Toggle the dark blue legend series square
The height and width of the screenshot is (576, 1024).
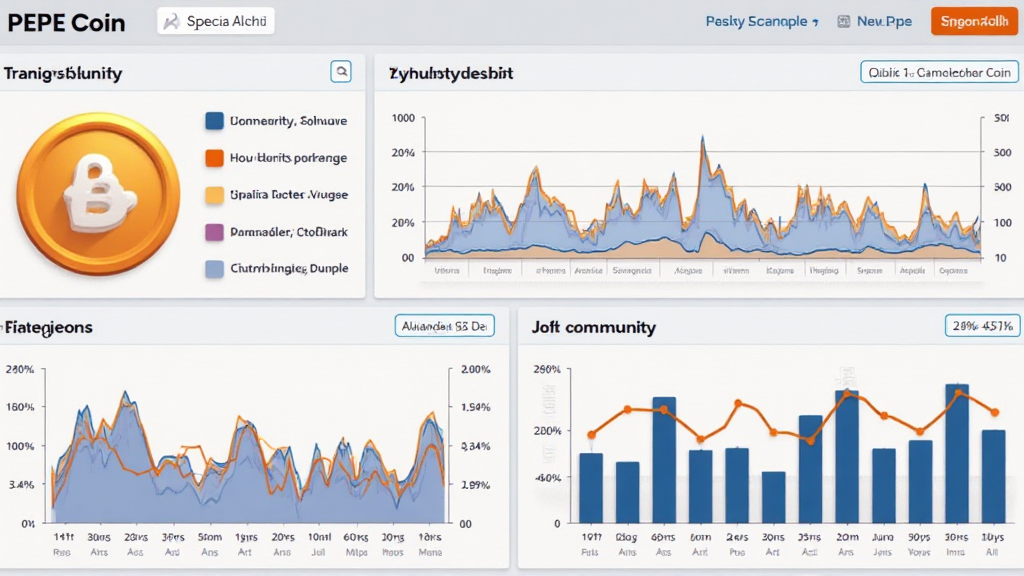click(x=214, y=121)
